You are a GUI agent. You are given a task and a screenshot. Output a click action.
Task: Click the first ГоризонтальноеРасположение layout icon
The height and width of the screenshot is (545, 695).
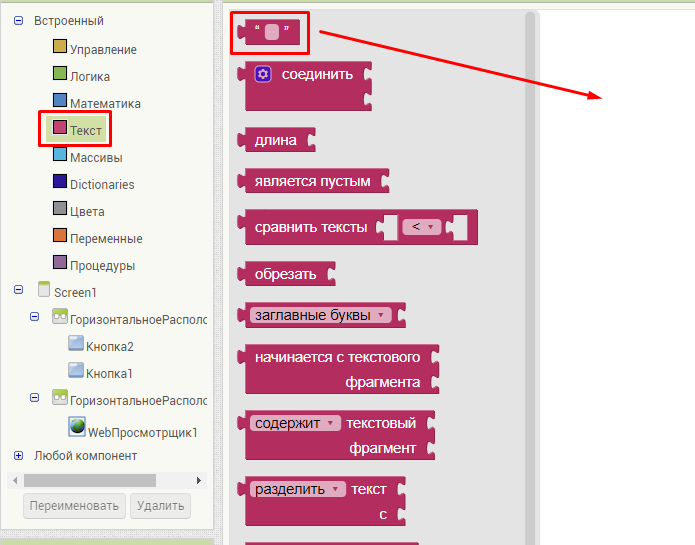[59, 318]
